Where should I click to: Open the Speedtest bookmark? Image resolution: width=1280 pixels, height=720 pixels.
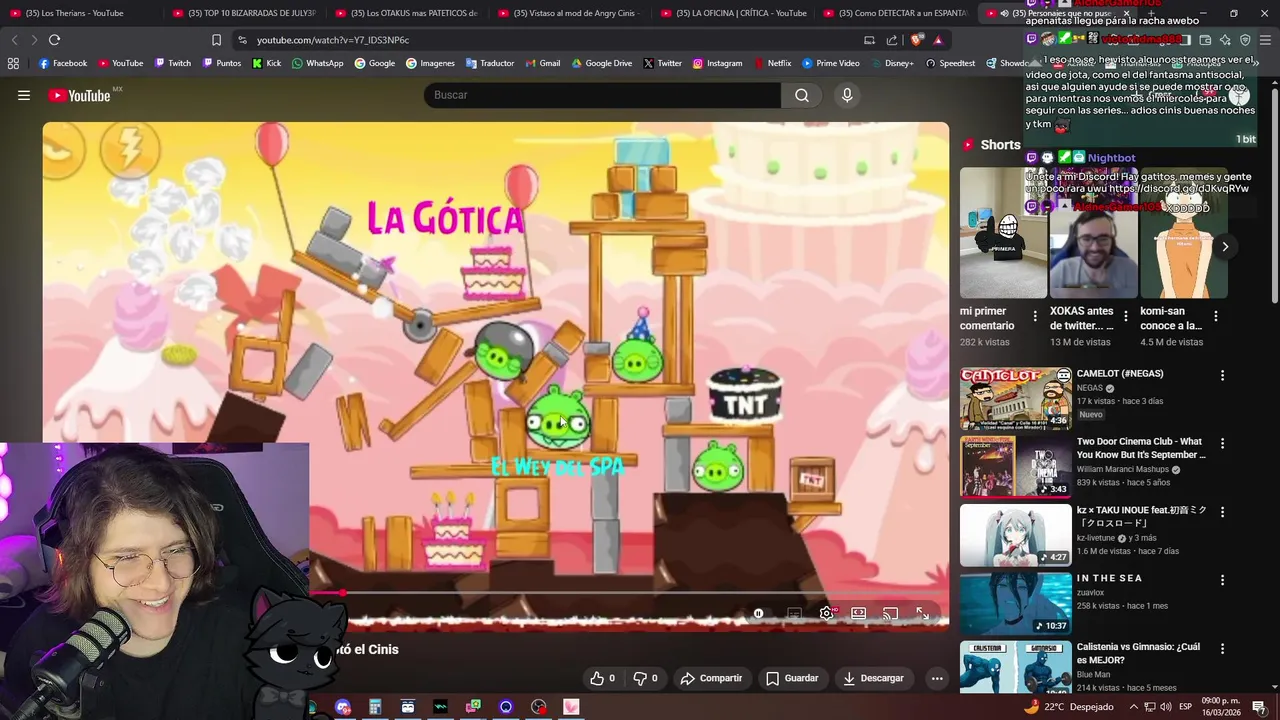click(x=950, y=63)
